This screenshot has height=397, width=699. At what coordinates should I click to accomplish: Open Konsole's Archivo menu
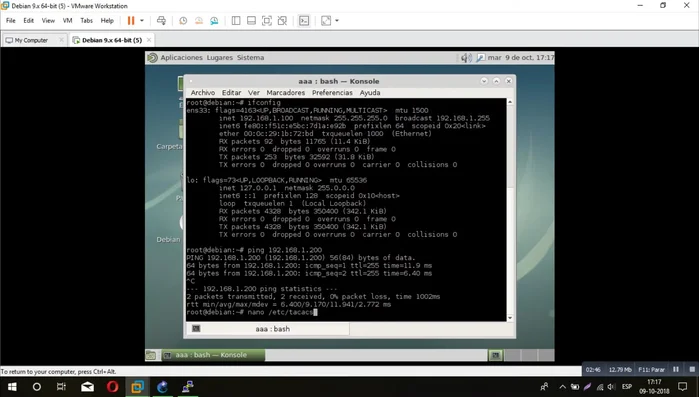[203, 93]
